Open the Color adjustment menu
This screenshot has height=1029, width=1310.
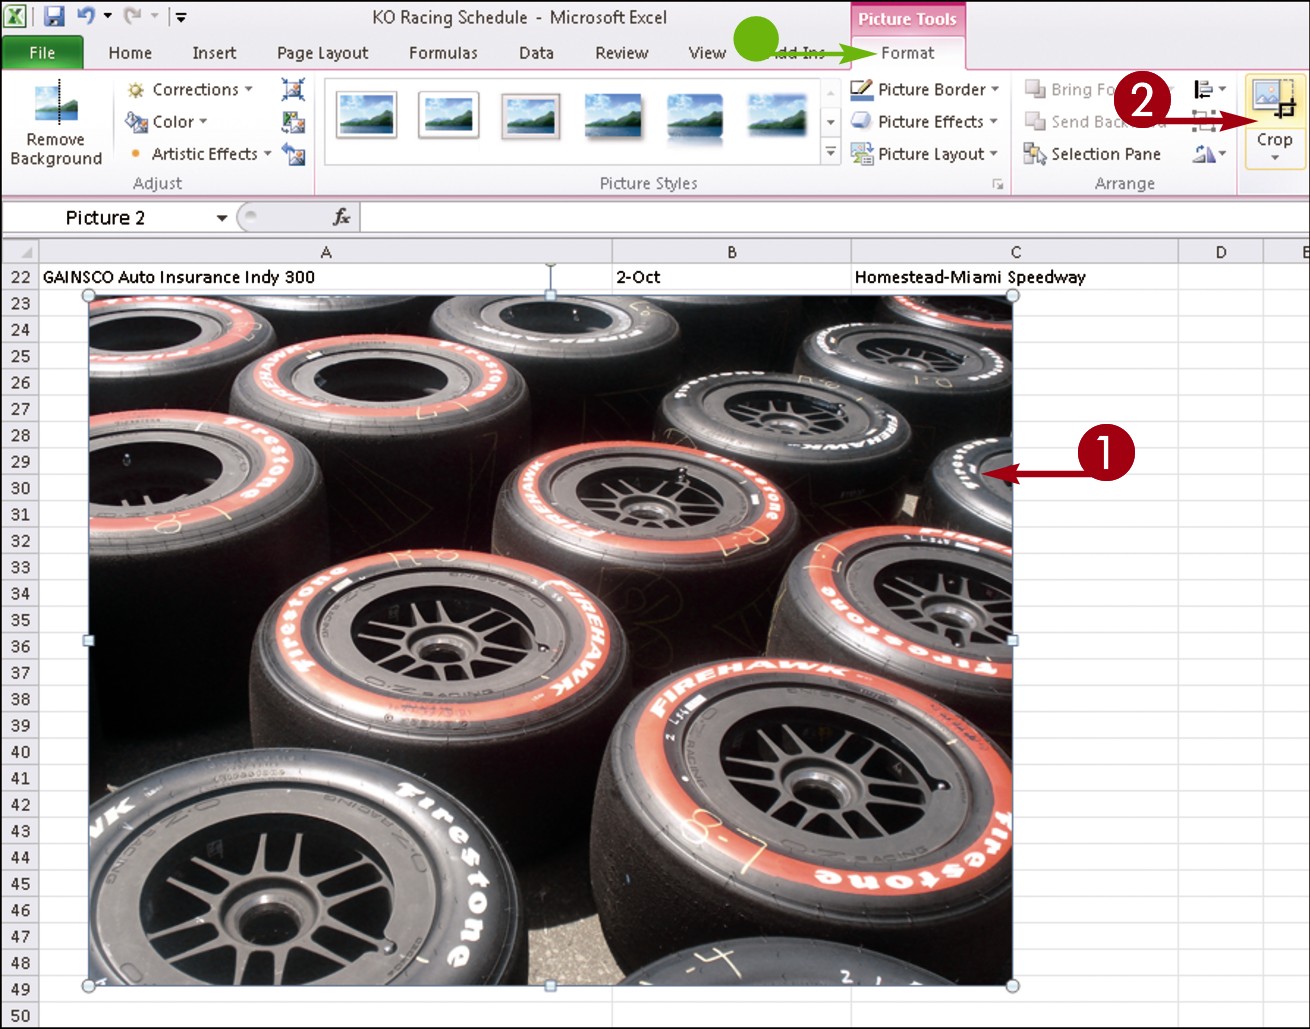[167, 121]
